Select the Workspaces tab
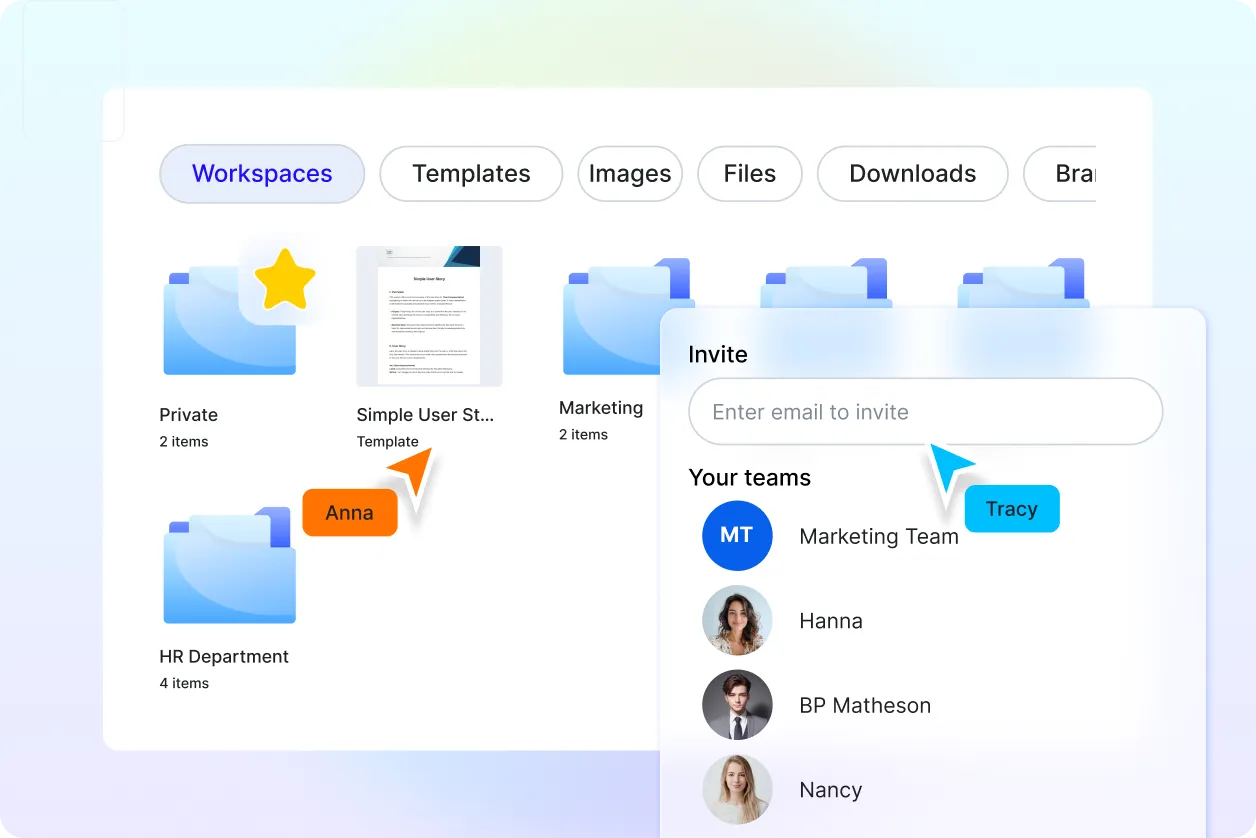The image size is (1256, 838). point(261,174)
